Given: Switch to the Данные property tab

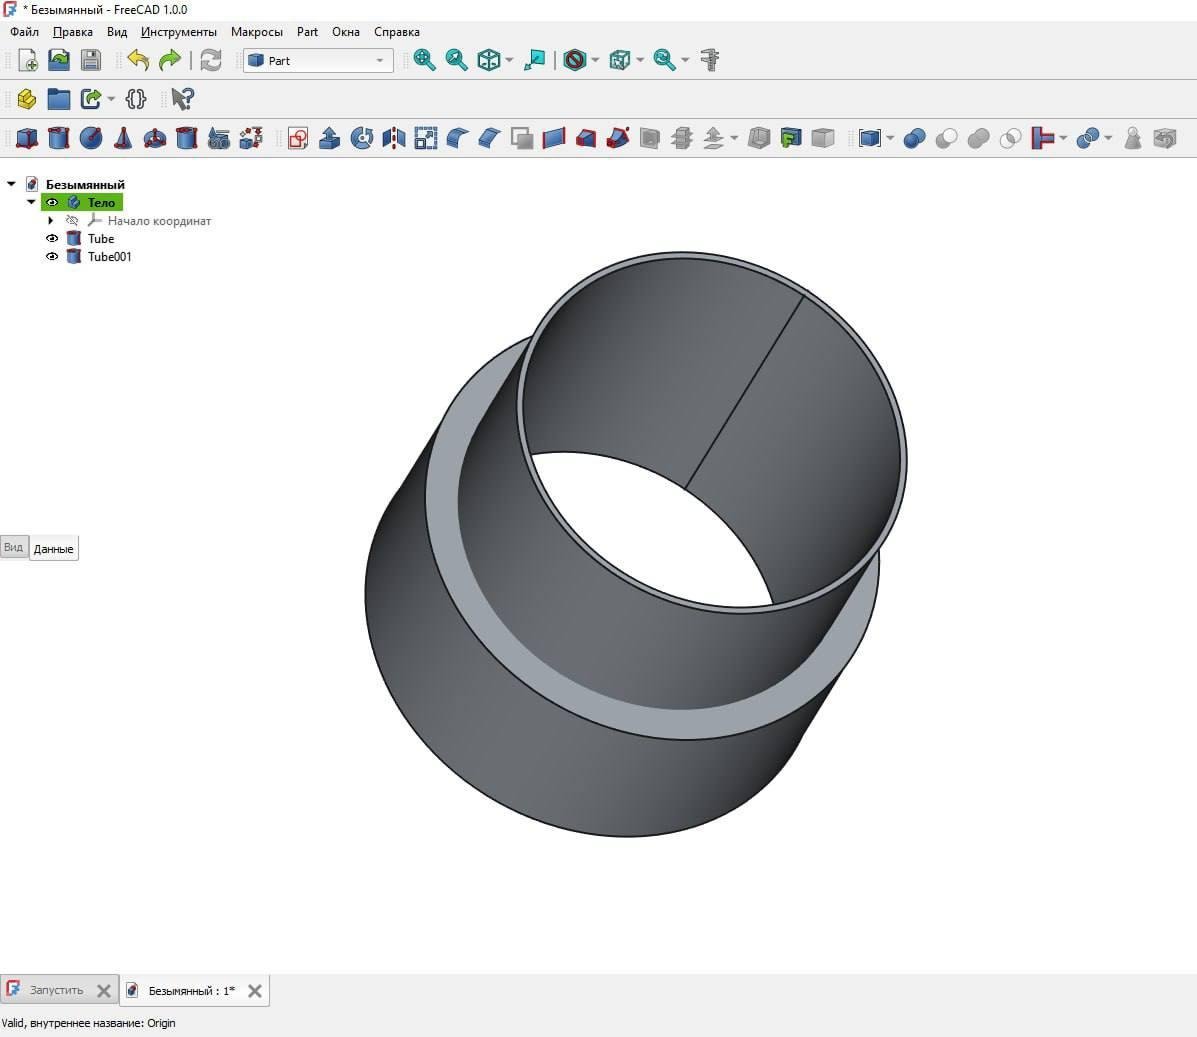Looking at the screenshot, I should point(53,549).
